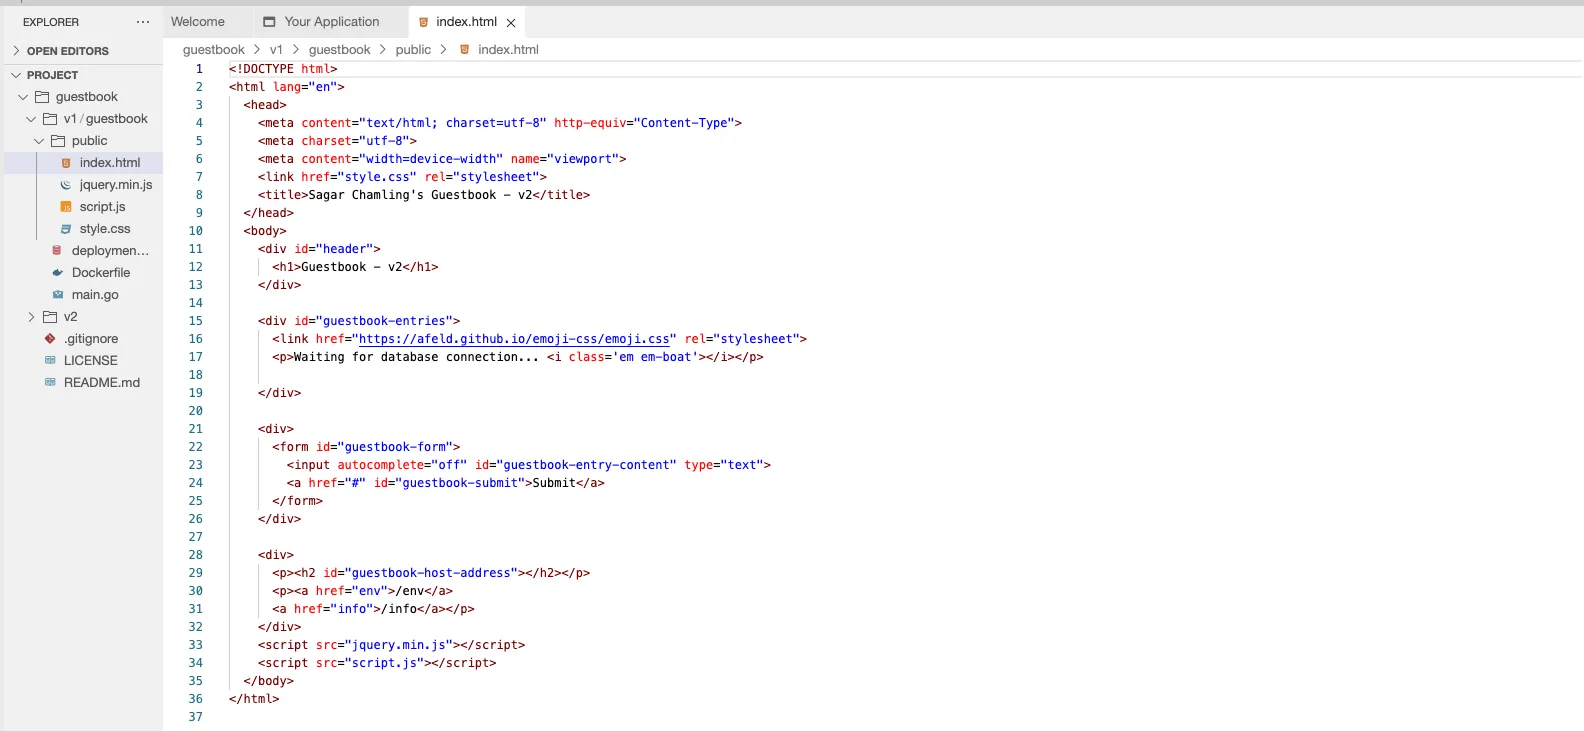This screenshot has height=731, width=1584.
Task: Click the Waiting for database connection text
Action: click(x=416, y=357)
